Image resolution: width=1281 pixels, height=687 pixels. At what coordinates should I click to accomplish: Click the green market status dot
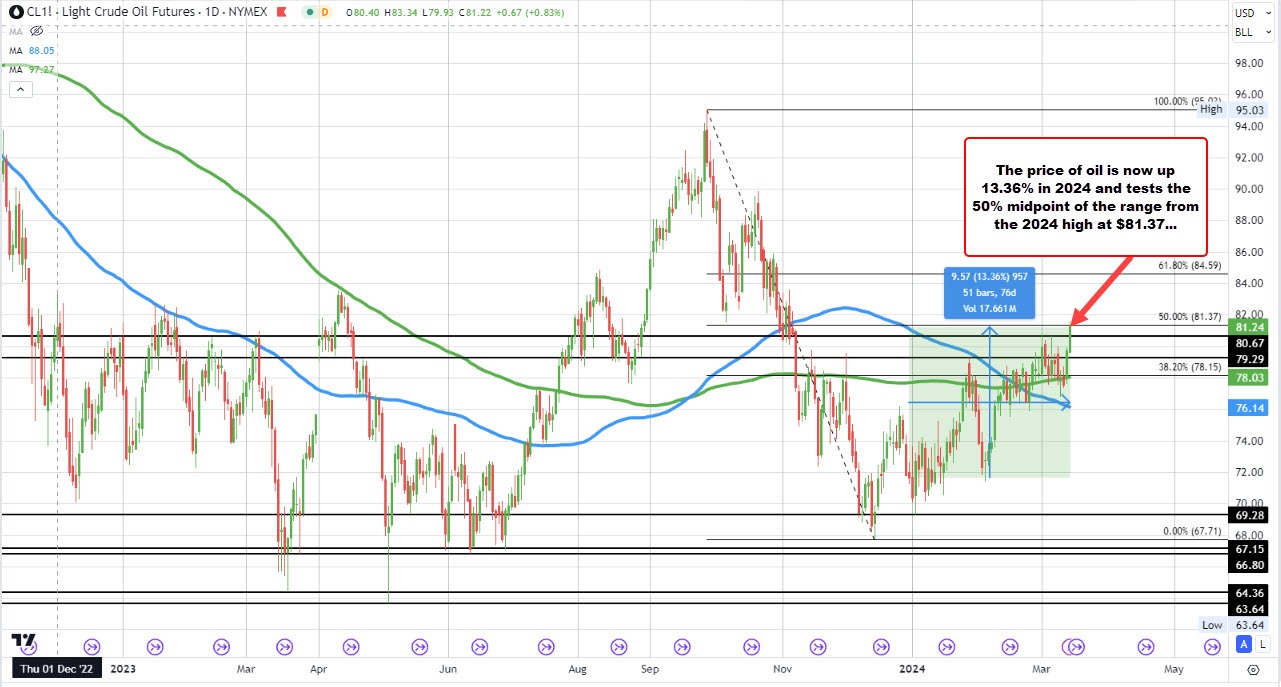(x=310, y=12)
